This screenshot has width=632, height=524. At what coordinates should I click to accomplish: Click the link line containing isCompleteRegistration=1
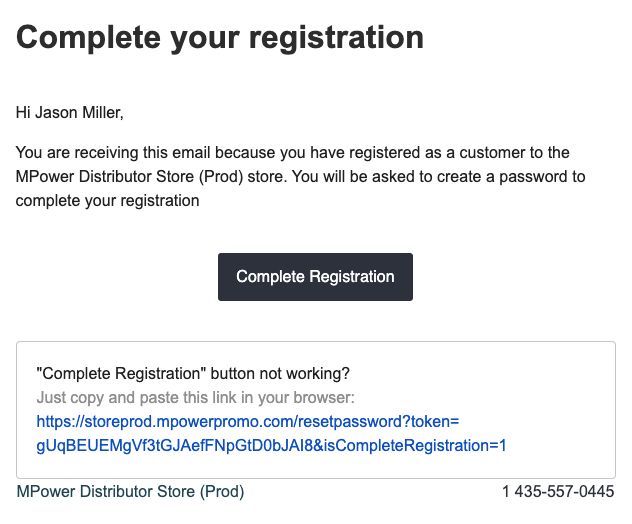[x=271, y=446]
